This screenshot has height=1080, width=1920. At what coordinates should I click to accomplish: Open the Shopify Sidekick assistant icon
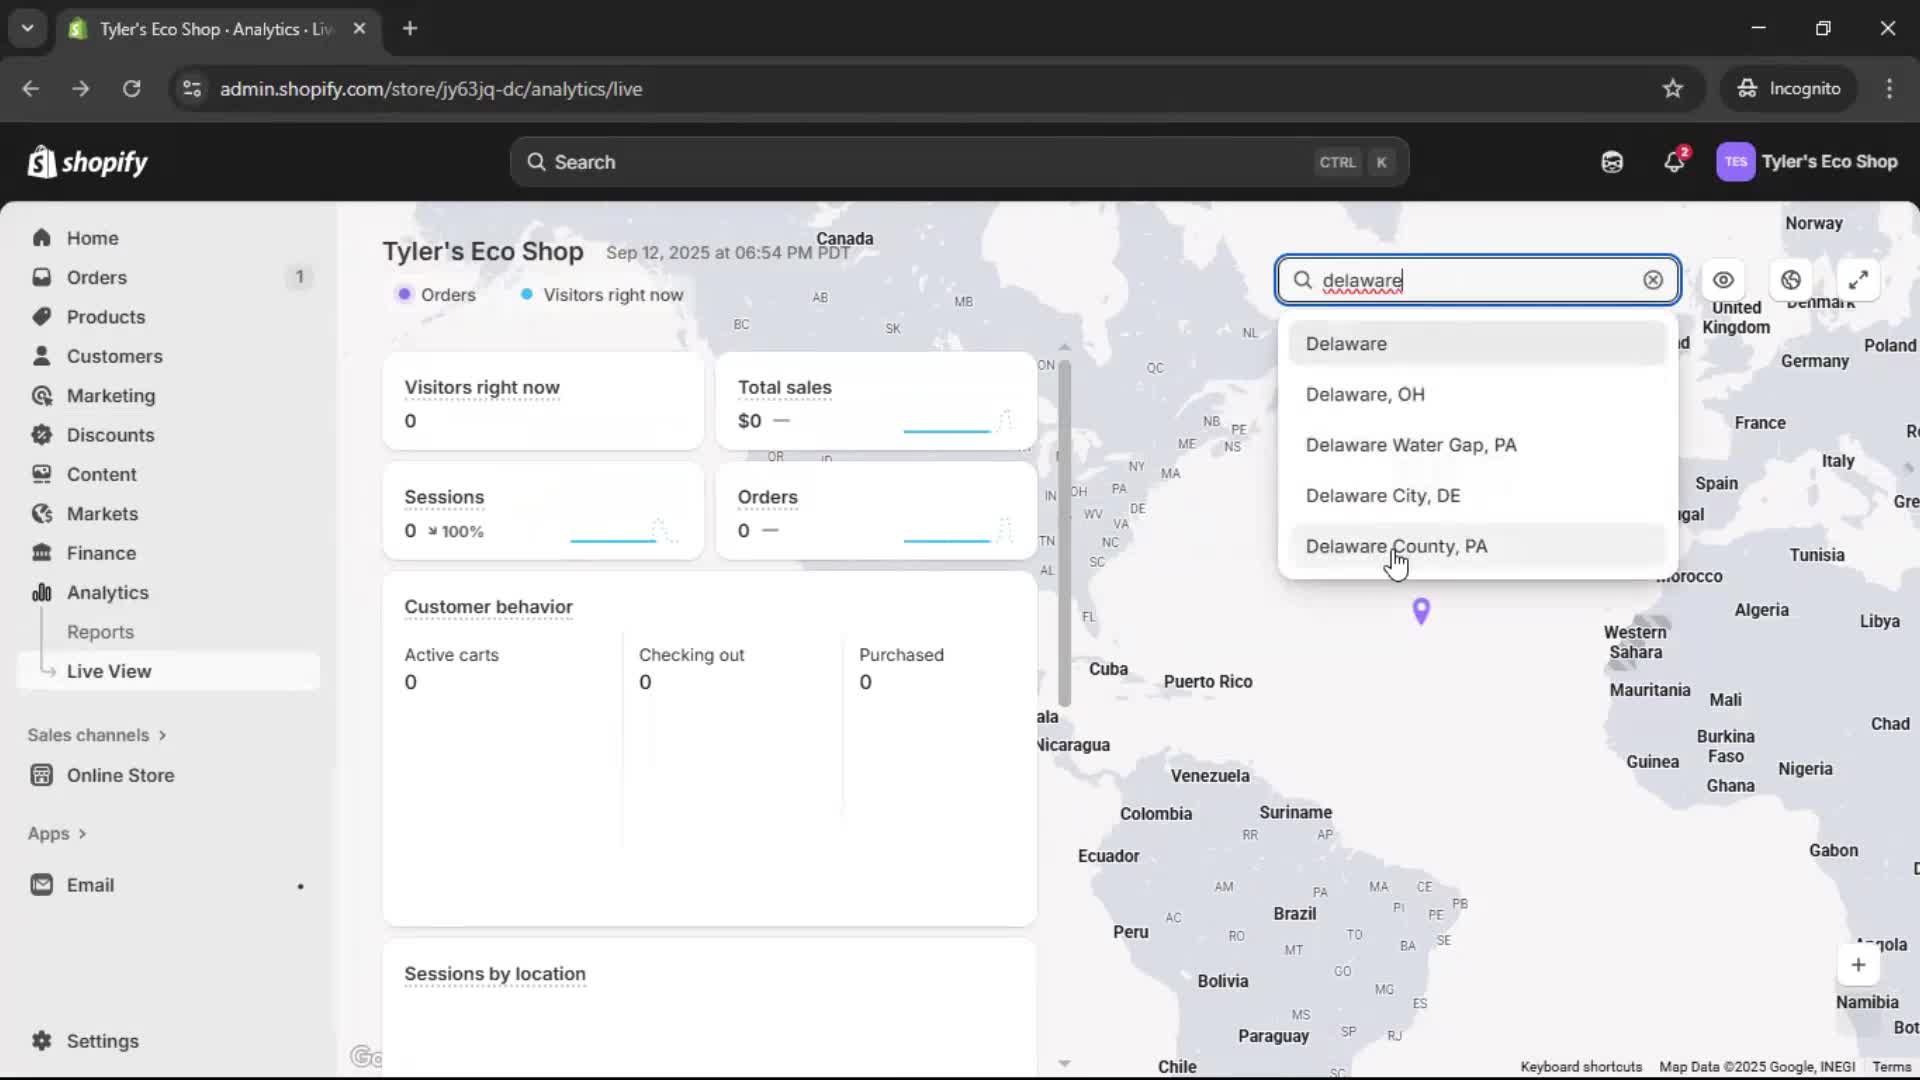[x=1612, y=161]
